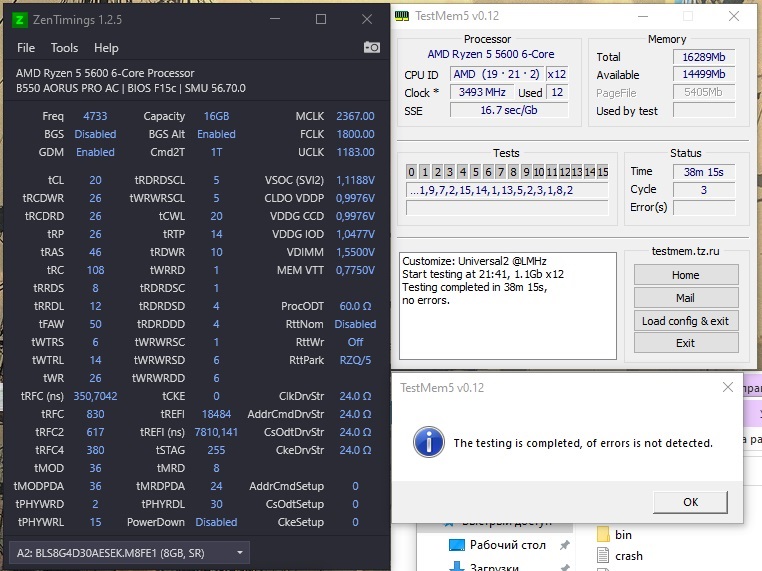The height and width of the screenshot is (571, 762).
Task: Select test number 3 box
Action: point(450,172)
